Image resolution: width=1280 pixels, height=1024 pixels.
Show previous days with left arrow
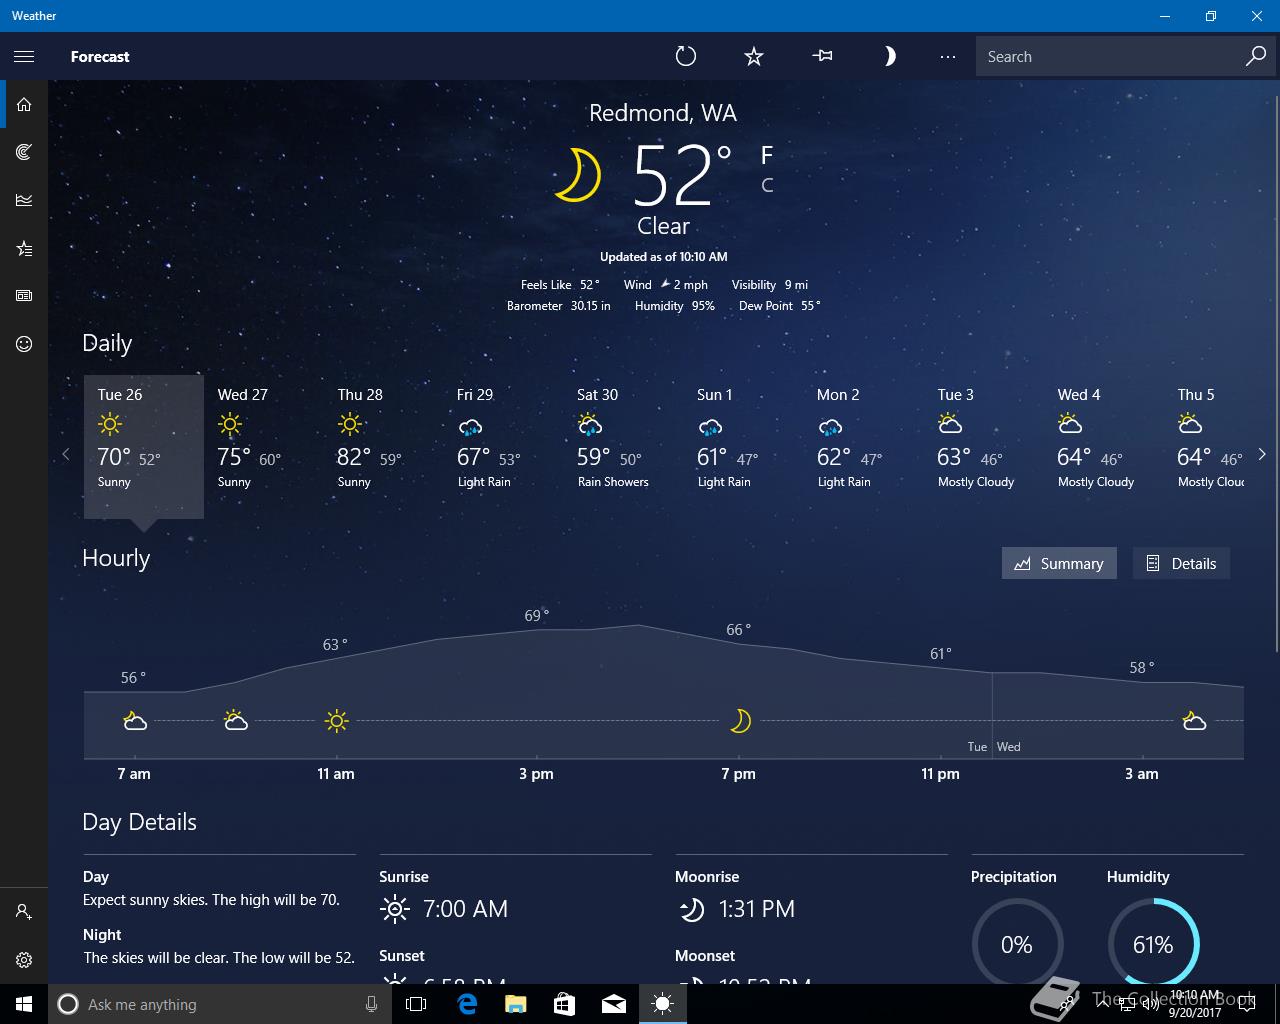(x=66, y=454)
